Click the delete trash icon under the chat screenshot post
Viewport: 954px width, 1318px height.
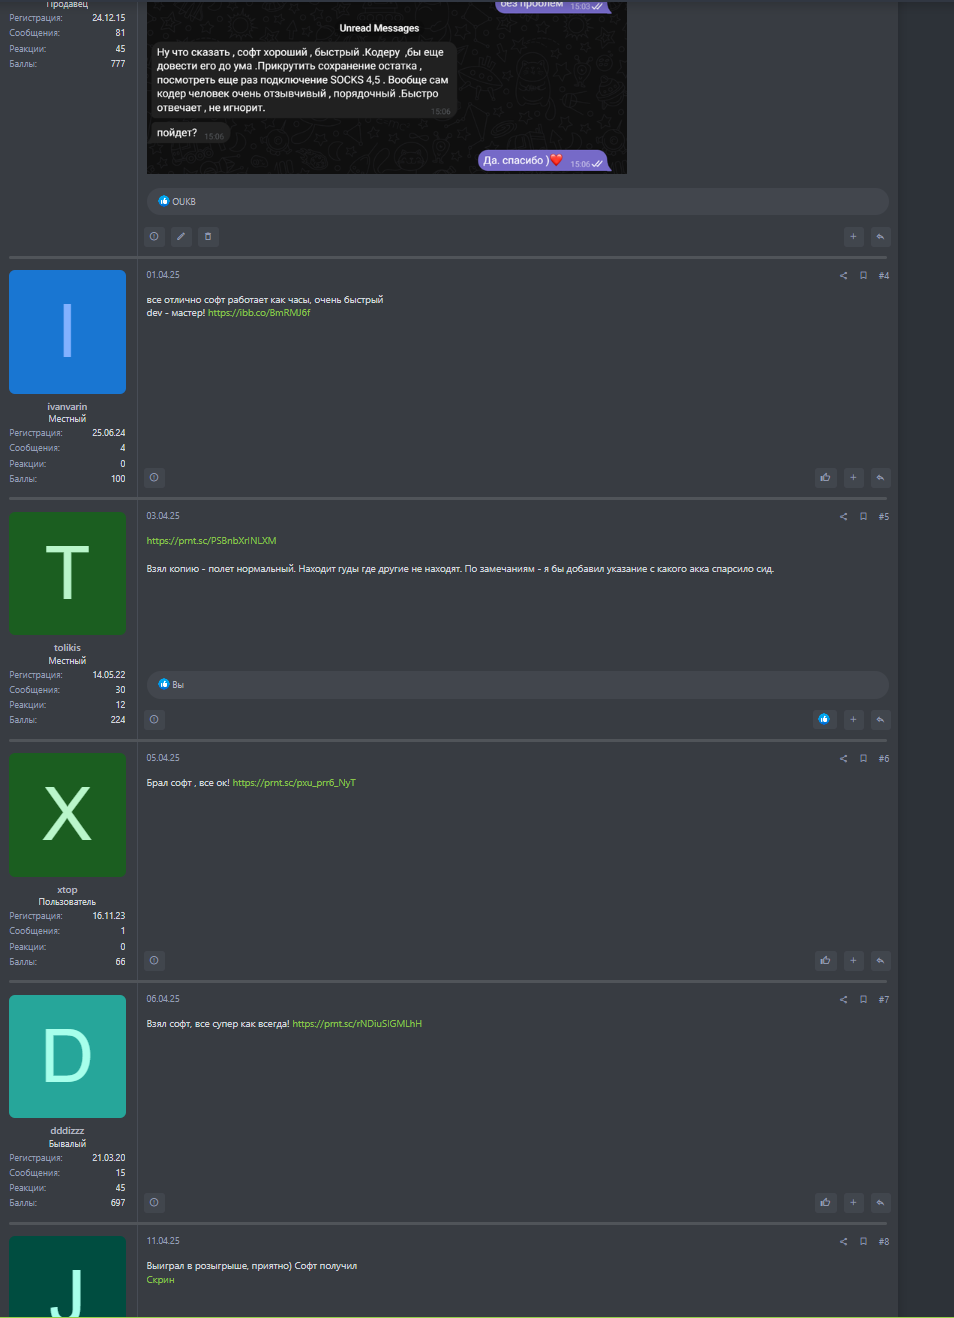tap(208, 237)
